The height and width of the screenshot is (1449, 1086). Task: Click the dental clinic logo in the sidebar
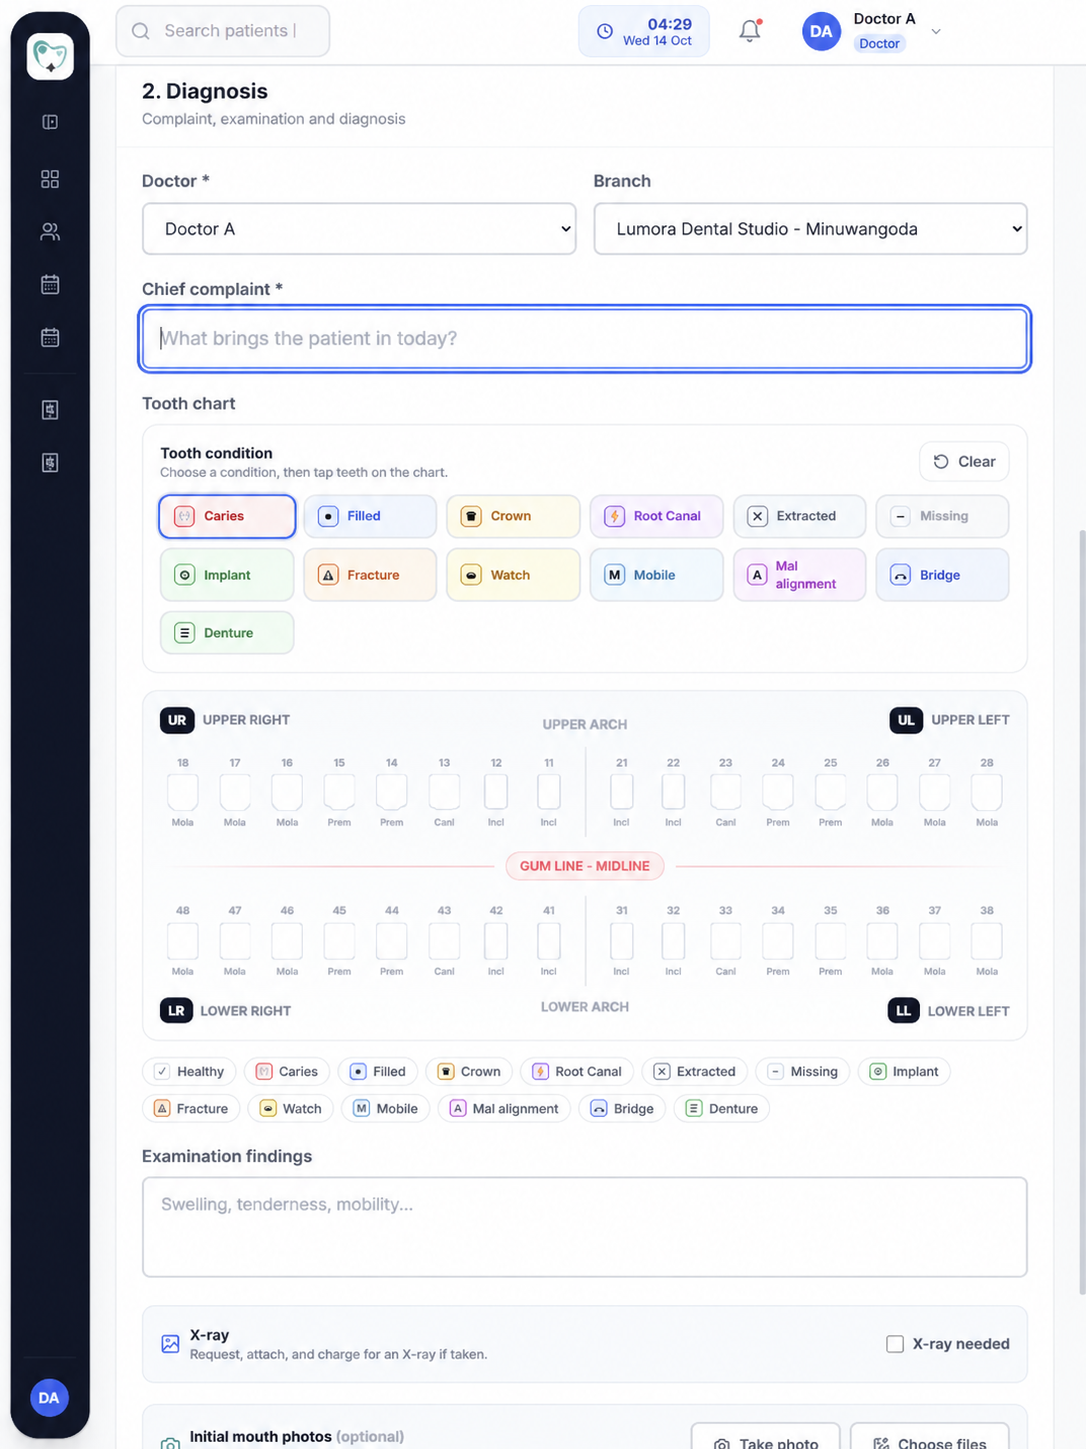click(50, 56)
